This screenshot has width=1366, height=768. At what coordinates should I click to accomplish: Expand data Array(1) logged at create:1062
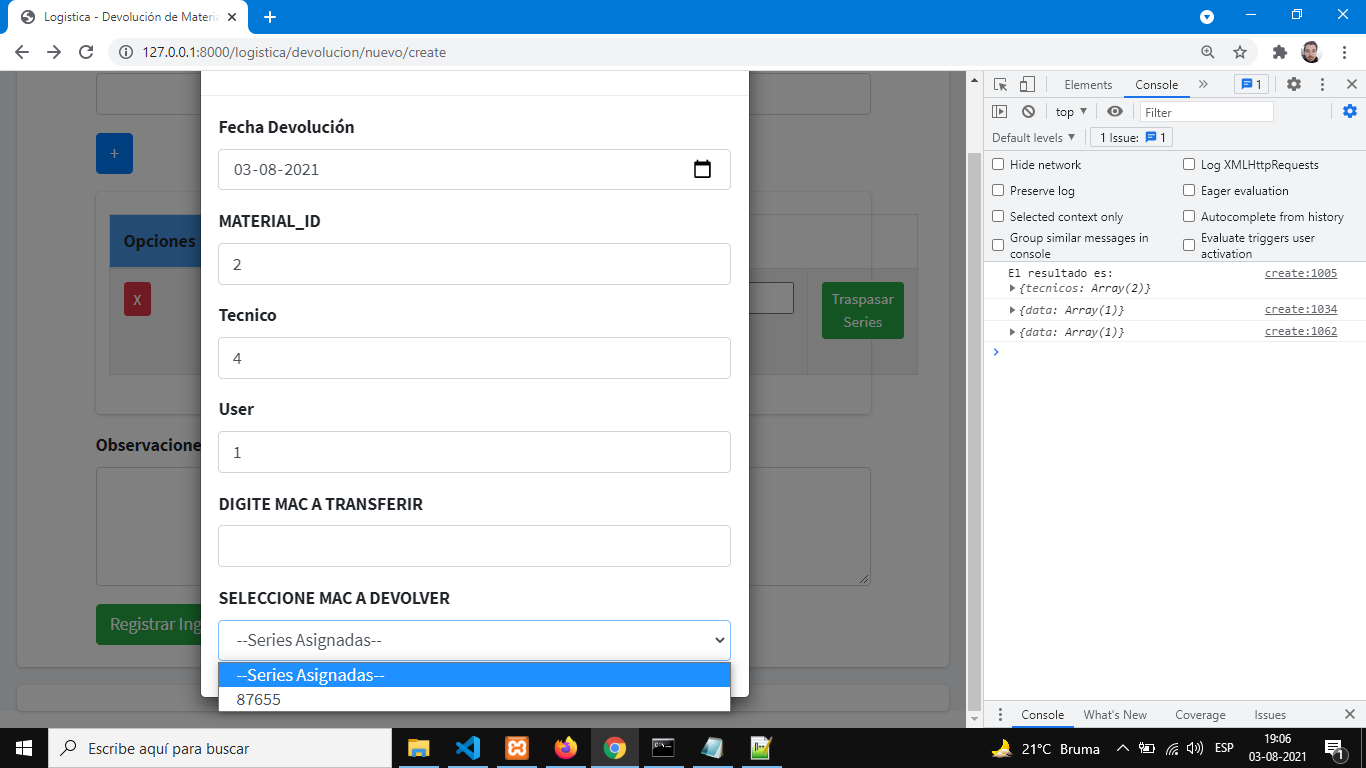(1013, 332)
